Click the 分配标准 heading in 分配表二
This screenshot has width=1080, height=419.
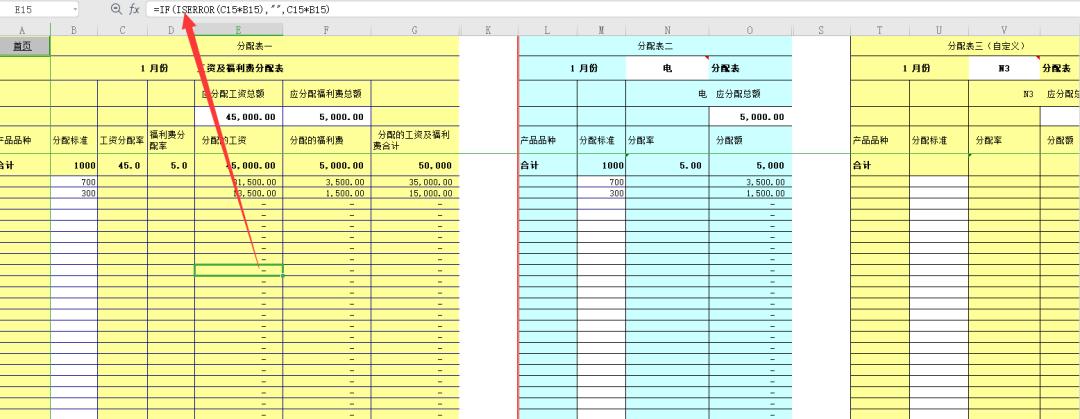596,141
